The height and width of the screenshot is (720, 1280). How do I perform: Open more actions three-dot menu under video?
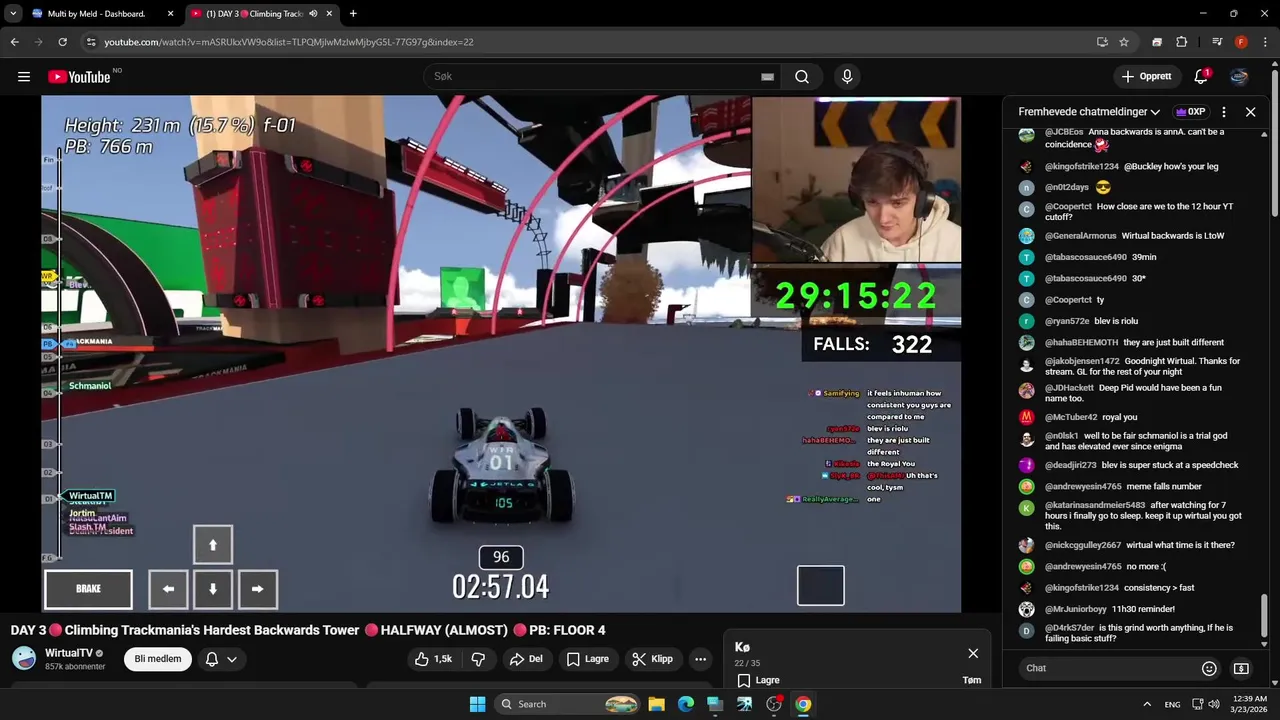coord(700,659)
